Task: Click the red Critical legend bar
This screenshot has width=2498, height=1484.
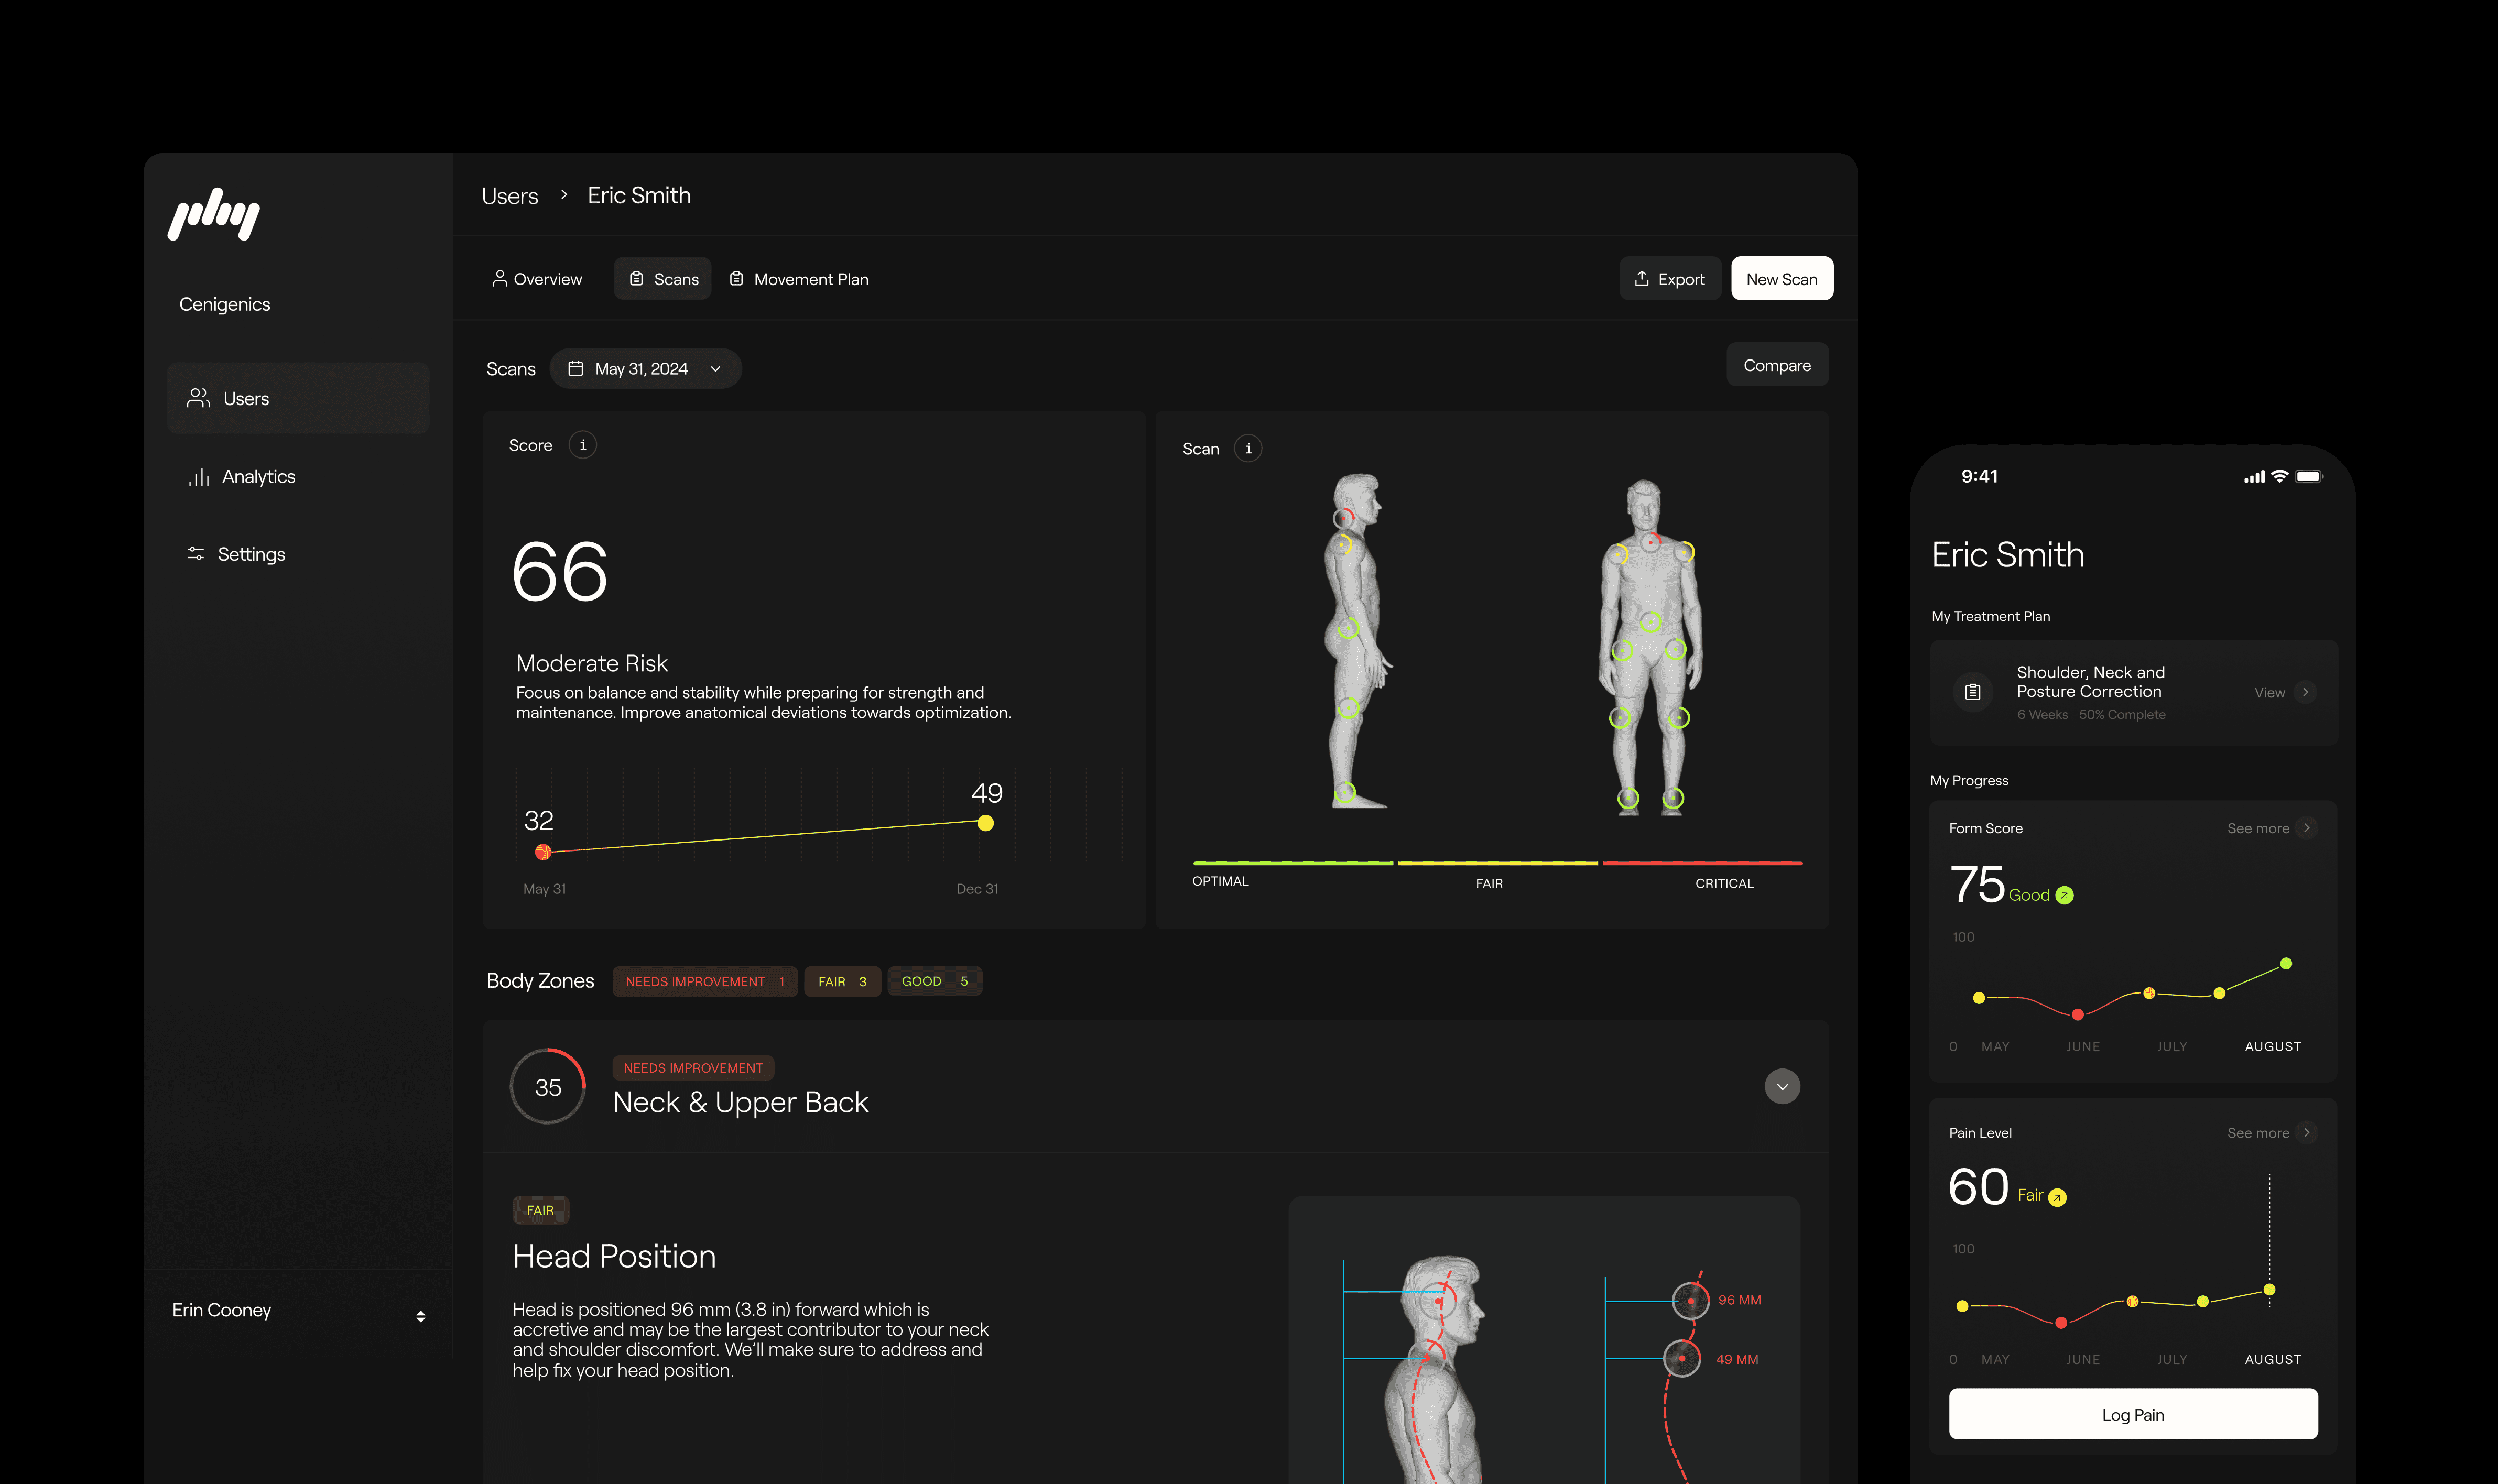Action: pos(1703,863)
